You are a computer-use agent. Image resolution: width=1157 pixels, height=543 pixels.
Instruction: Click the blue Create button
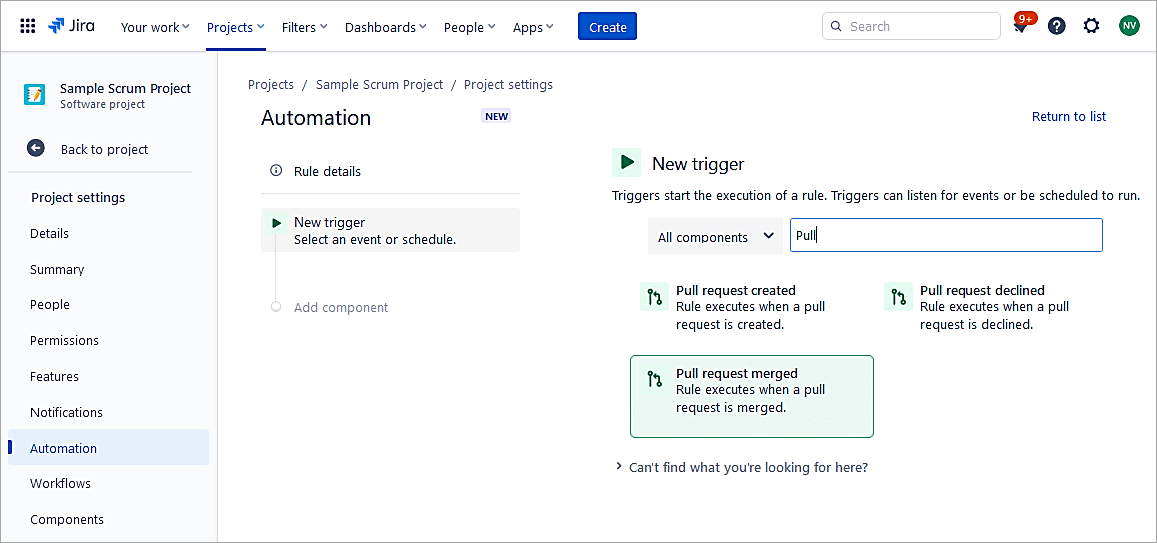coord(607,27)
